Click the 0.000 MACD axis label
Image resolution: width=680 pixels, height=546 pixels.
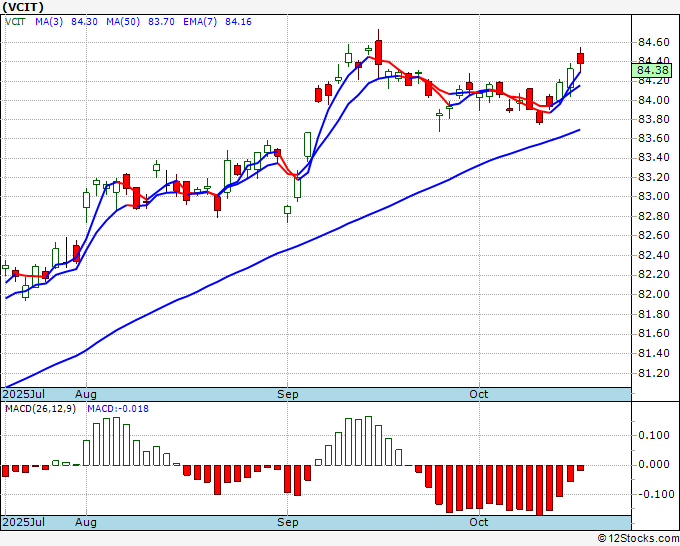[x=654, y=464]
